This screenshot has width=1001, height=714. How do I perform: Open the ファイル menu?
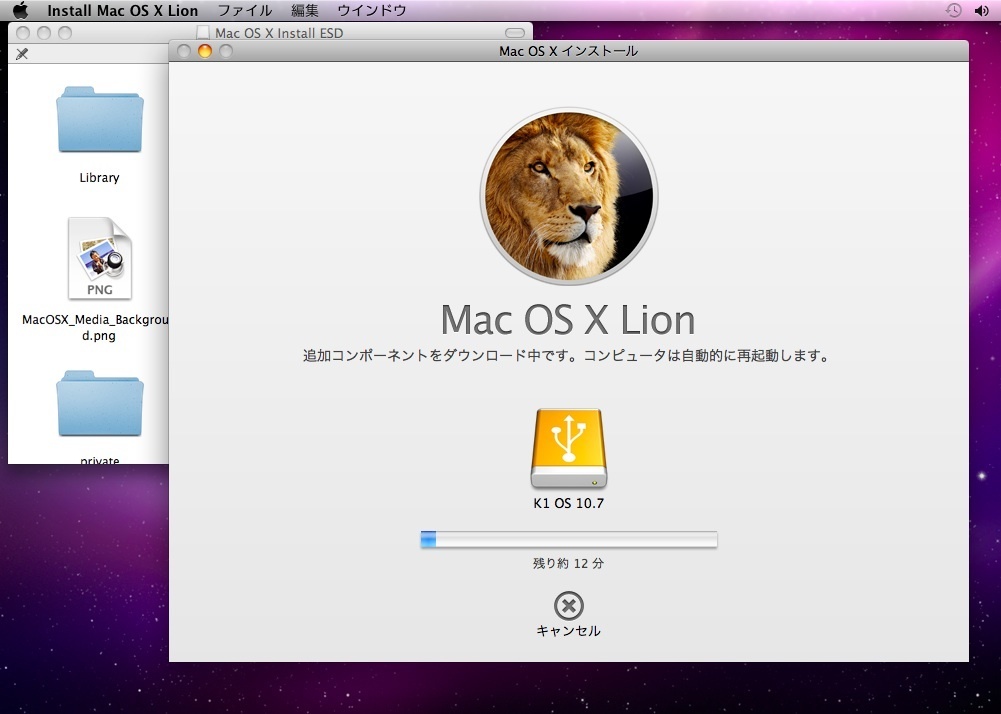click(245, 10)
